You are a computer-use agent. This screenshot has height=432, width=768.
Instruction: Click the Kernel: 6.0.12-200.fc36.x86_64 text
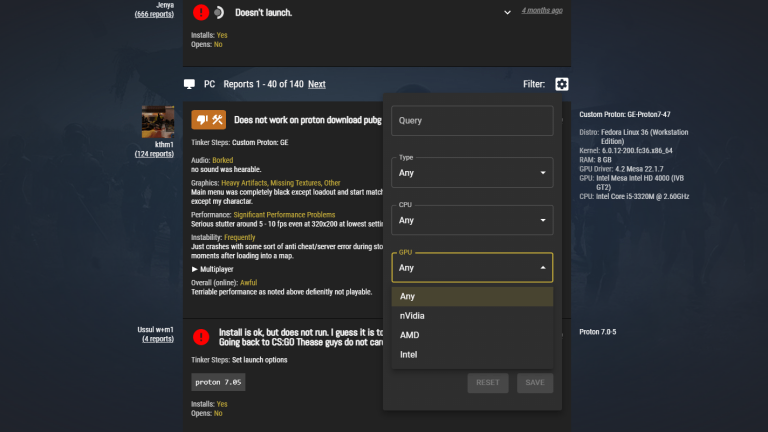click(625, 150)
